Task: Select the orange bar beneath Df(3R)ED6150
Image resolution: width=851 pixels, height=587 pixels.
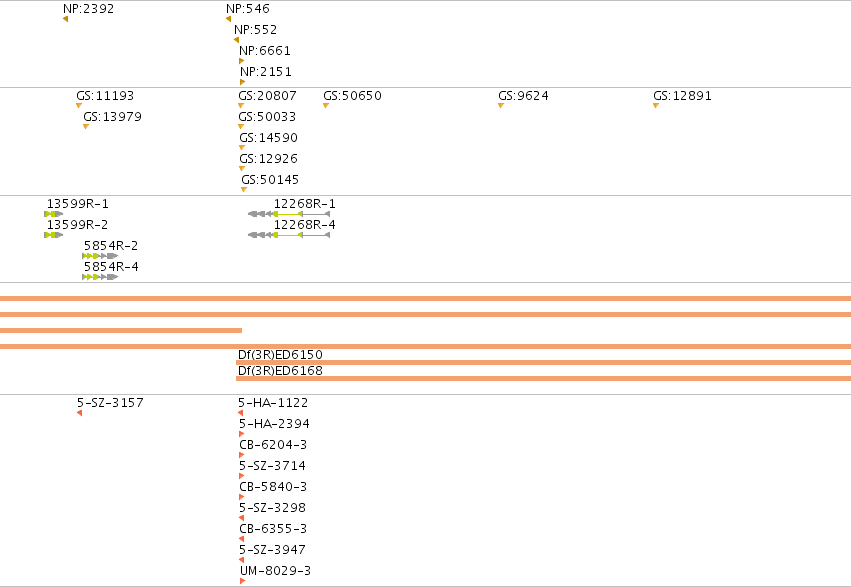Action: pos(543,362)
